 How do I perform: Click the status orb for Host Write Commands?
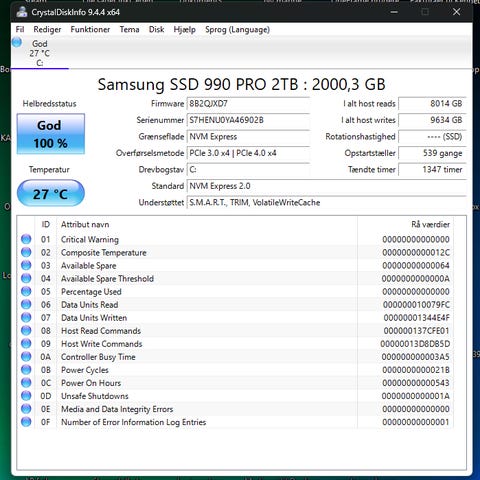coord(26,344)
